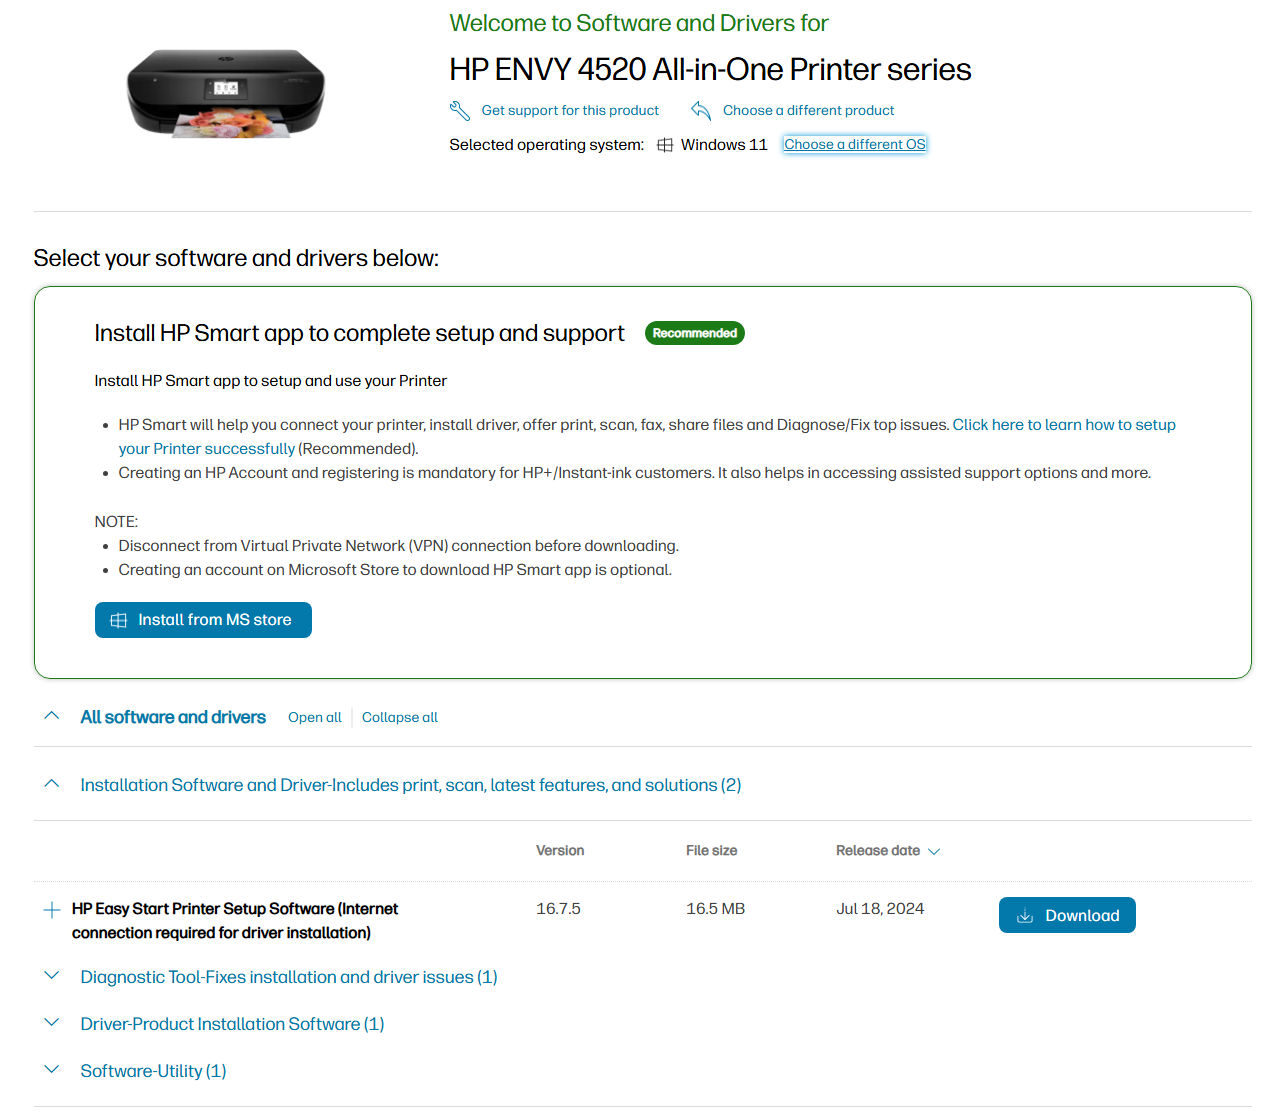Image resolution: width=1274 pixels, height=1114 pixels.
Task: Click the green Recommended badge
Action: [694, 333]
